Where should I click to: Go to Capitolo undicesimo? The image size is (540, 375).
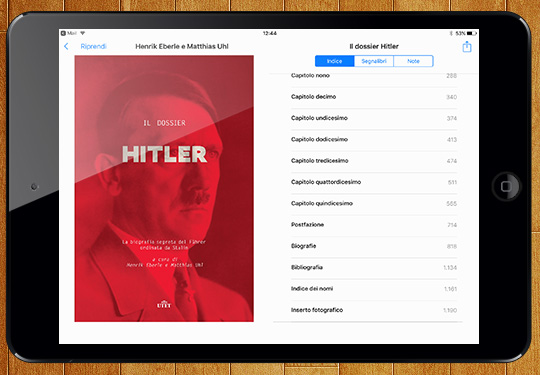click(374, 118)
